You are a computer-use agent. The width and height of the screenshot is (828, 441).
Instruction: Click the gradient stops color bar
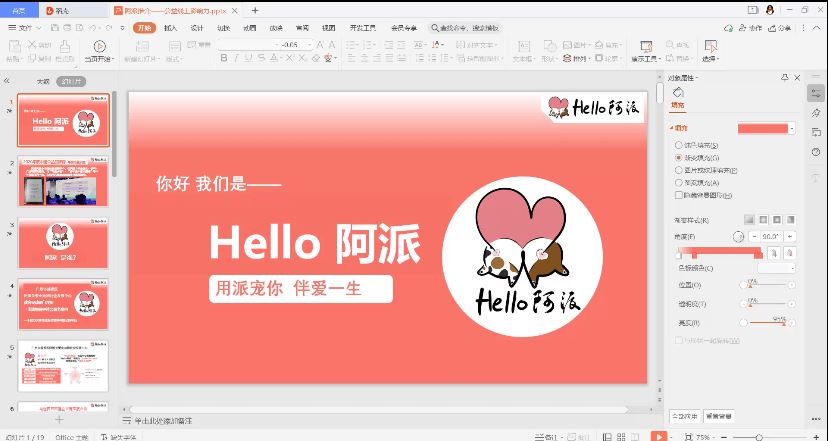pos(720,252)
